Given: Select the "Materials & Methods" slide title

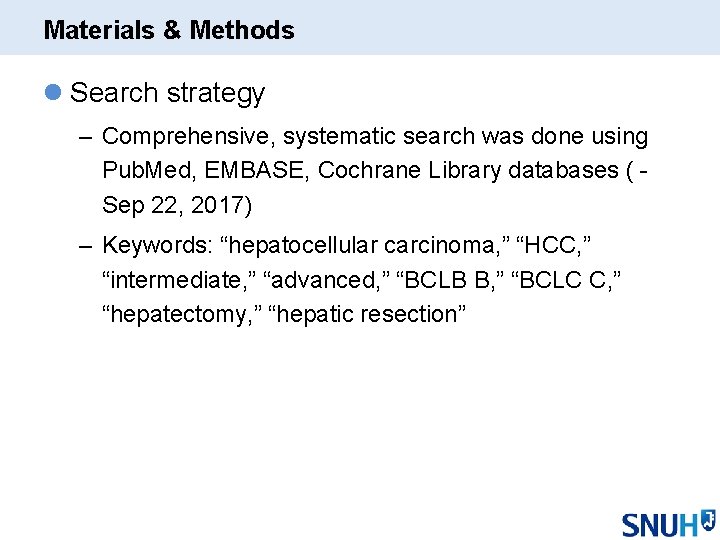Looking at the screenshot, I should coord(169,30).
